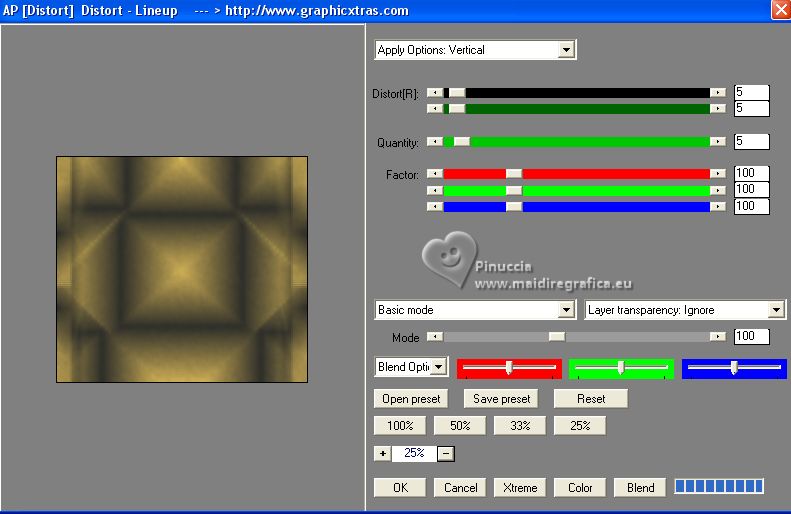Viewport: 791px width, 514px height.
Task: Click right arrow of second green Distort slider
Action: tap(717, 108)
